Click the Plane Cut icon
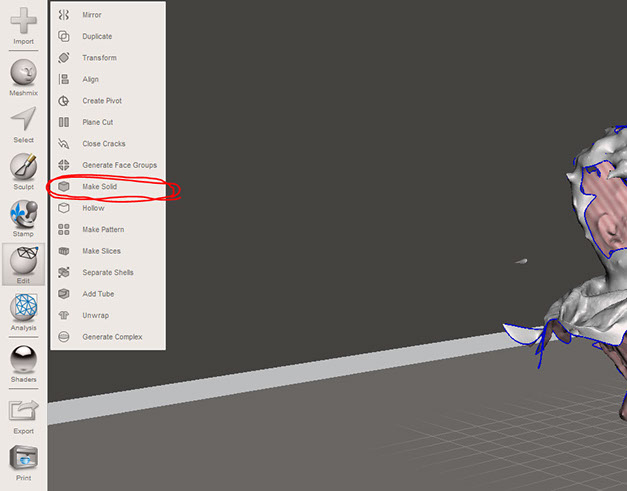This screenshot has height=491, width=627. pos(64,122)
